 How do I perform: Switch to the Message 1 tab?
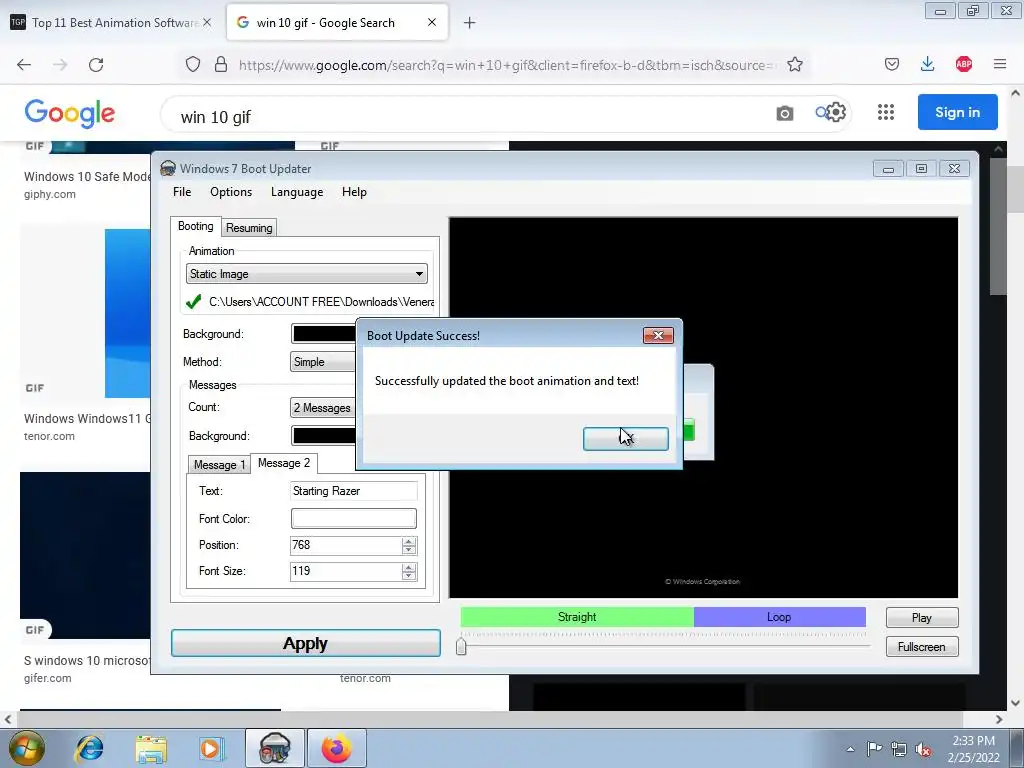219,464
